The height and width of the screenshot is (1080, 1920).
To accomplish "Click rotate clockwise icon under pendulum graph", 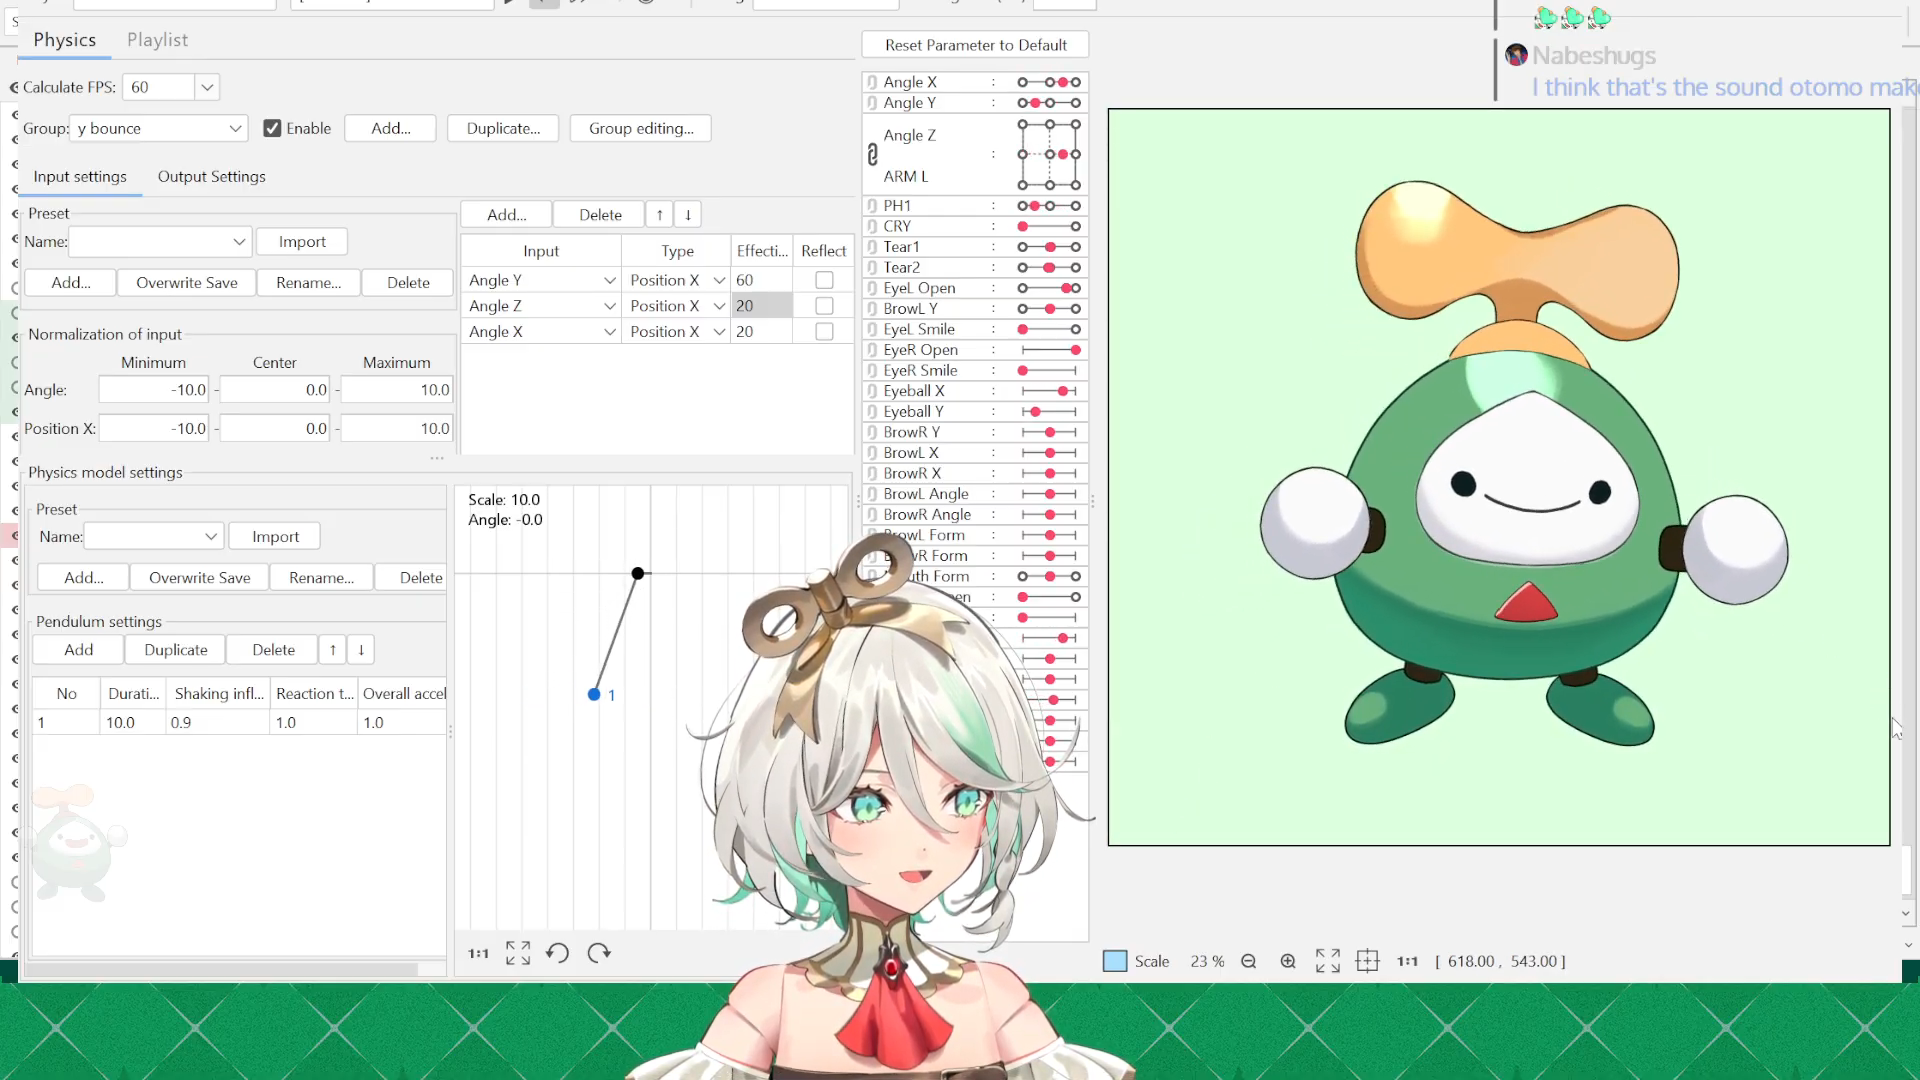I will (x=599, y=953).
